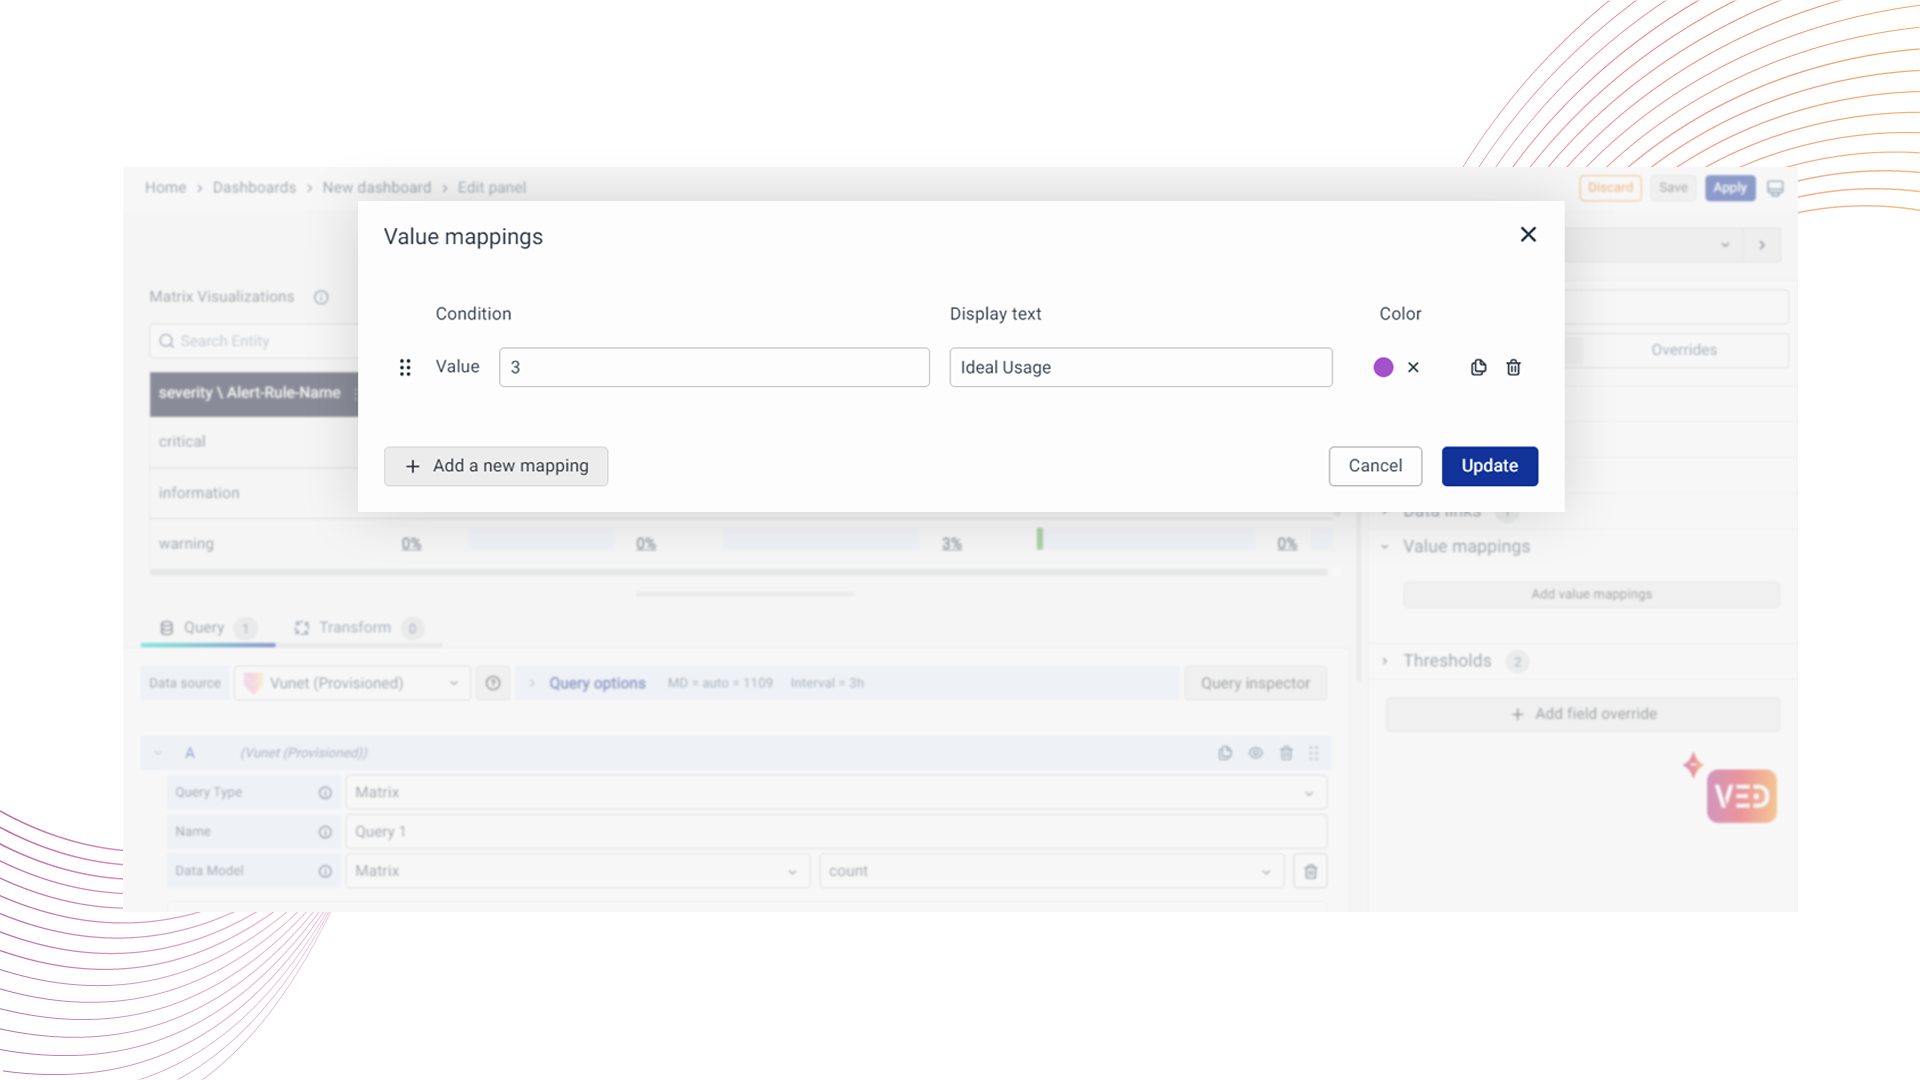
Task: Expand the Thresholds section
Action: tap(1446, 661)
